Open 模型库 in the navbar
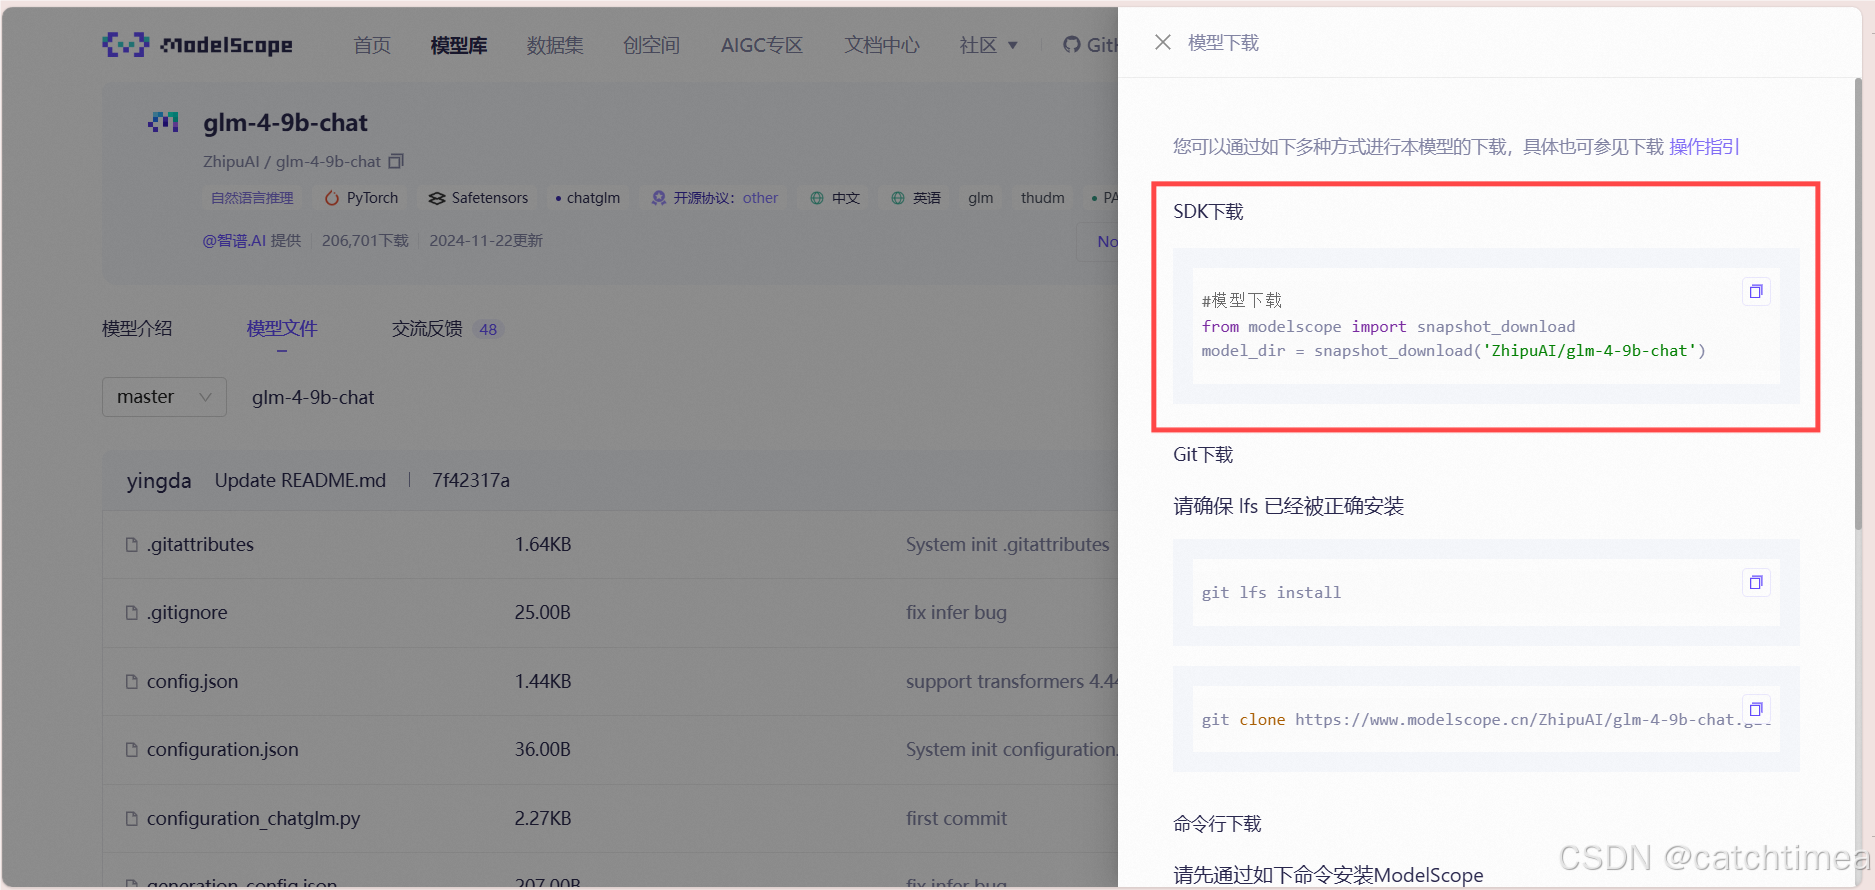1875x890 pixels. pos(459,45)
